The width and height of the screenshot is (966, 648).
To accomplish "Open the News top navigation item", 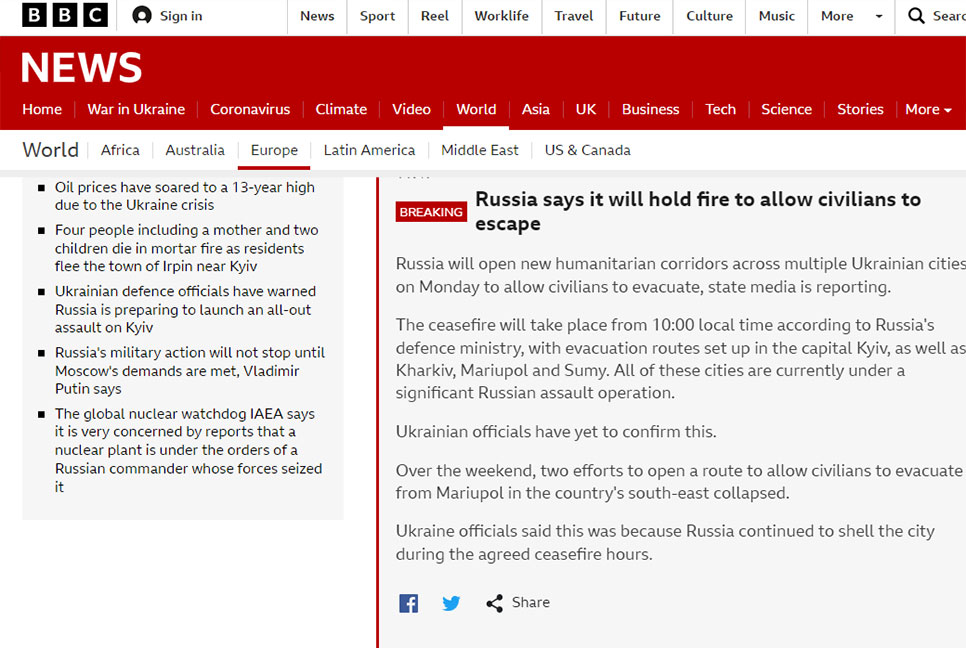I will tap(317, 16).
